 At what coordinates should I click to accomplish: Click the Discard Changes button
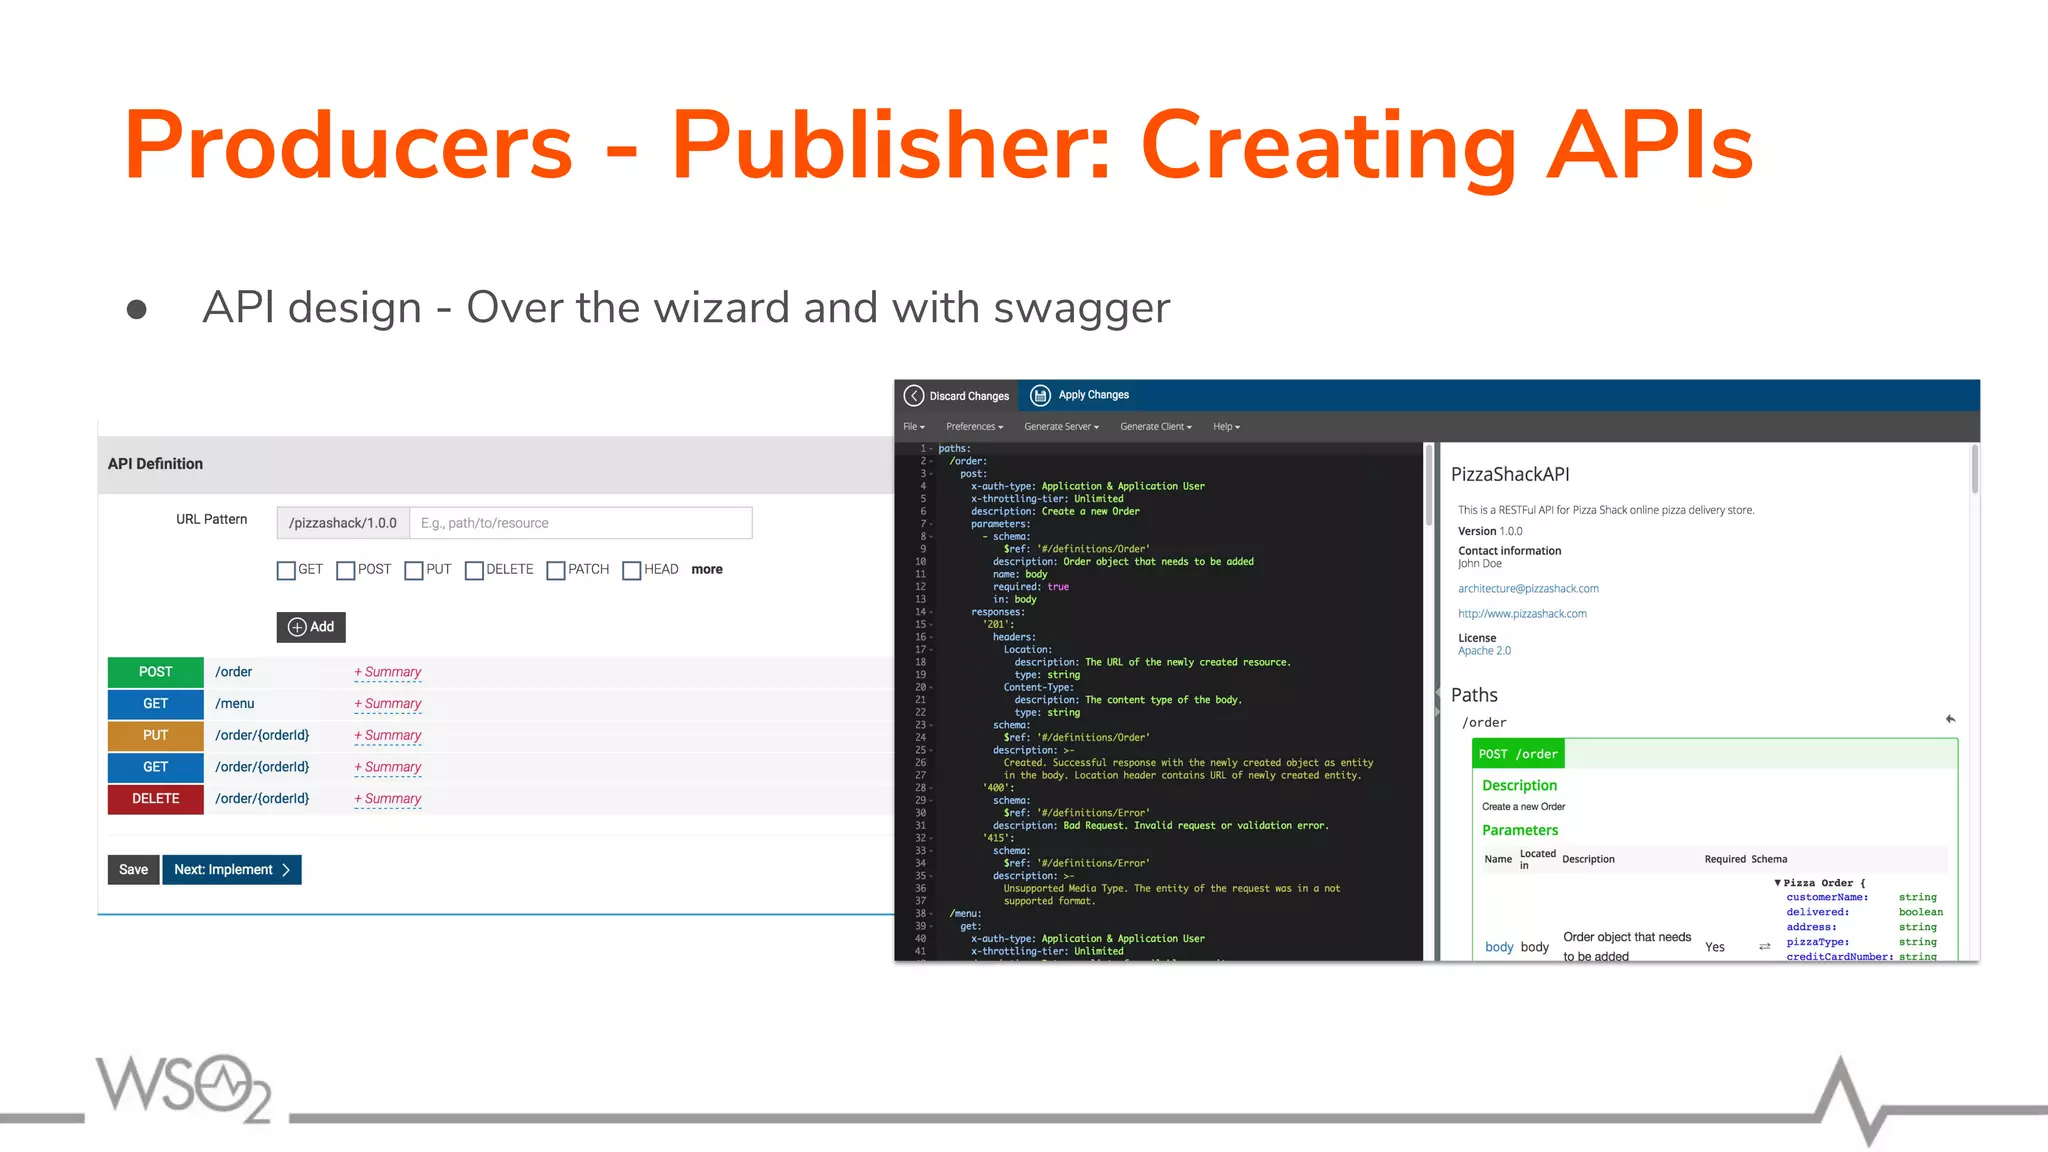957,396
